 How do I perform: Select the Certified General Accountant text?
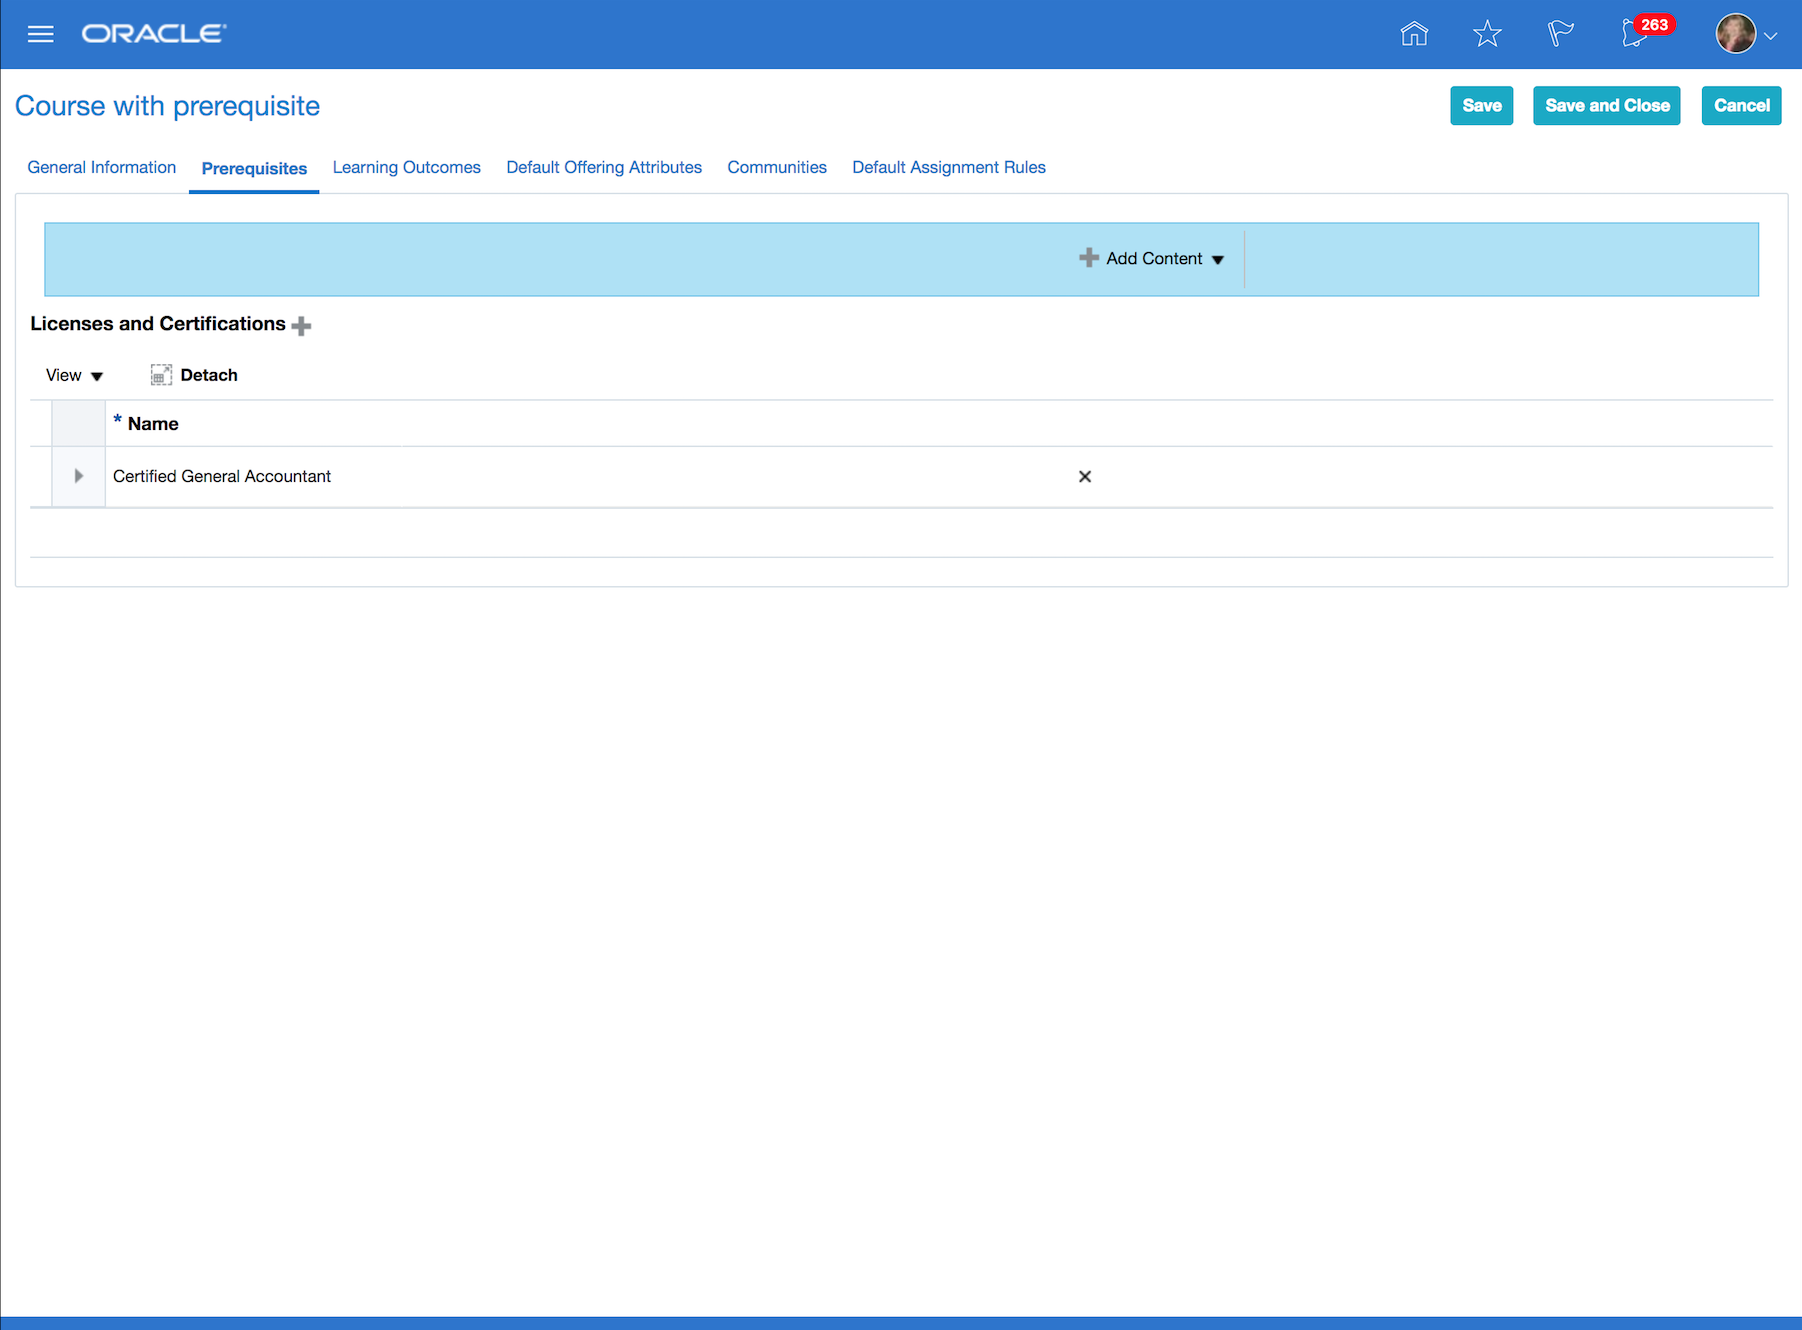(x=222, y=477)
